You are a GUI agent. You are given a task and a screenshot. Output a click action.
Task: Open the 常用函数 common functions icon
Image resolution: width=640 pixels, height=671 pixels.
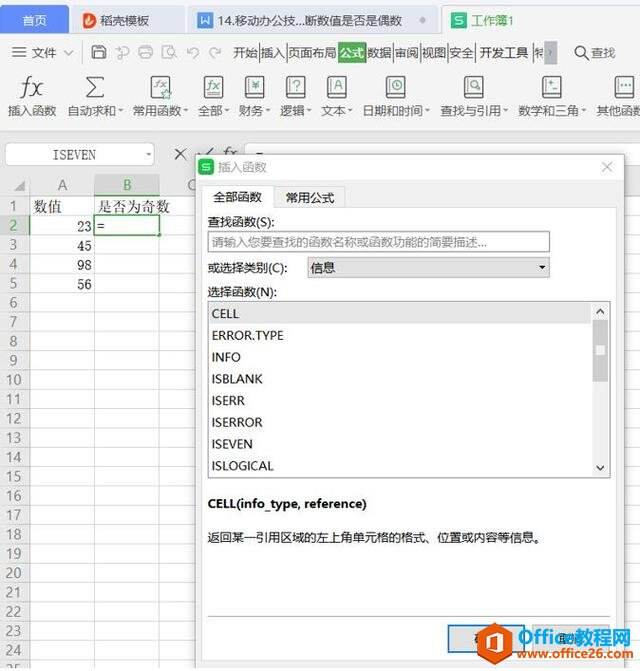point(160,87)
